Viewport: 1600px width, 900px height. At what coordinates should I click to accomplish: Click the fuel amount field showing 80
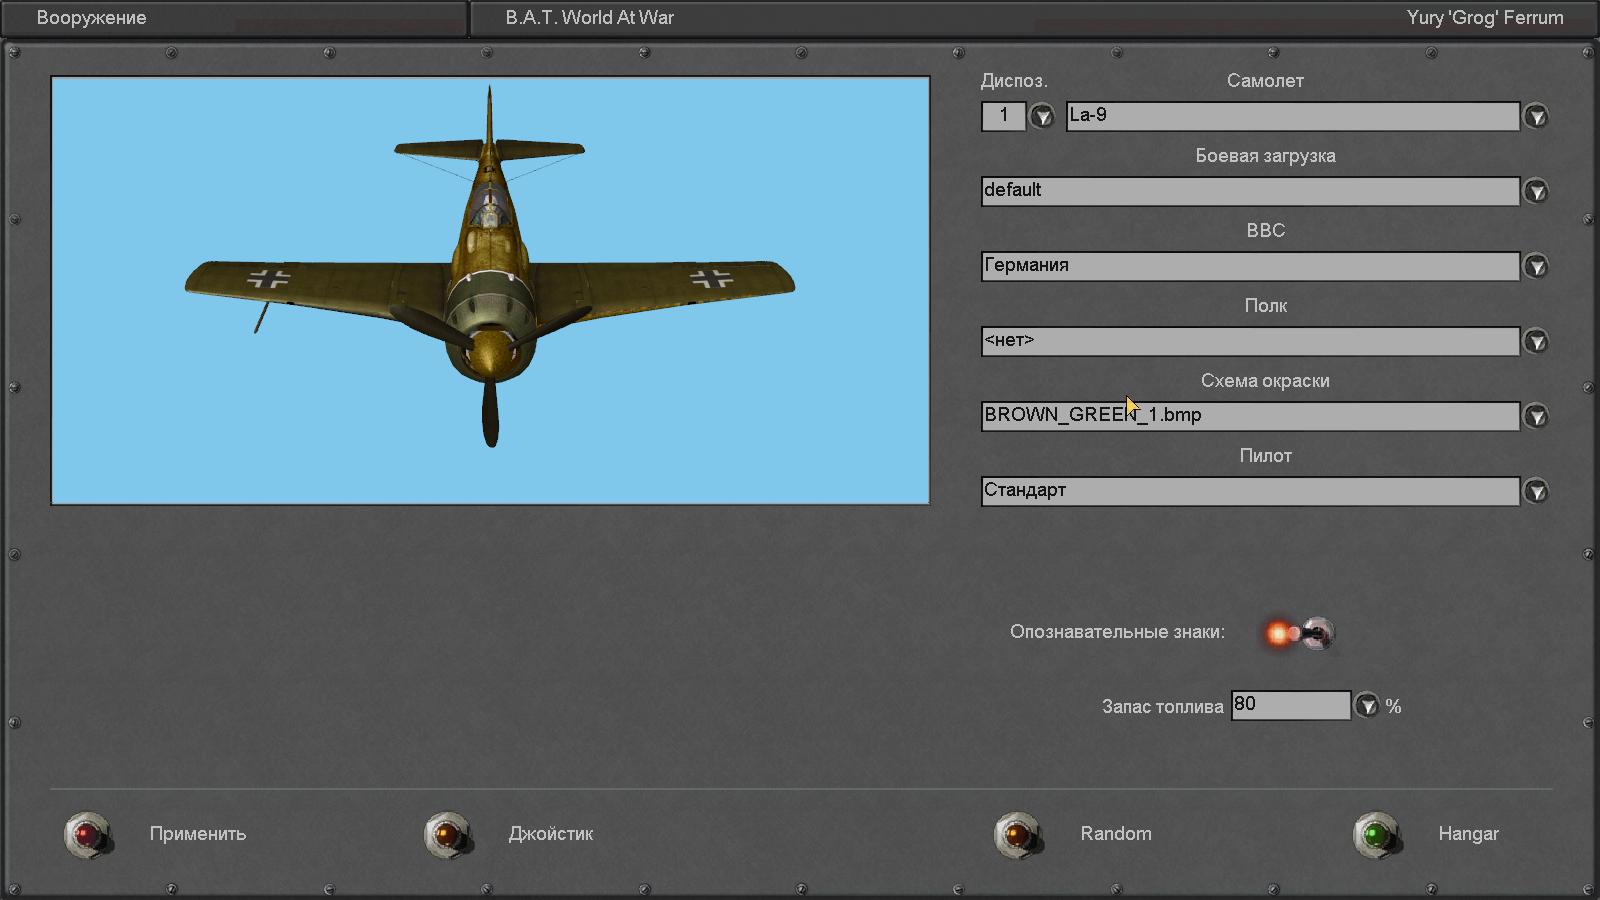click(x=1290, y=705)
